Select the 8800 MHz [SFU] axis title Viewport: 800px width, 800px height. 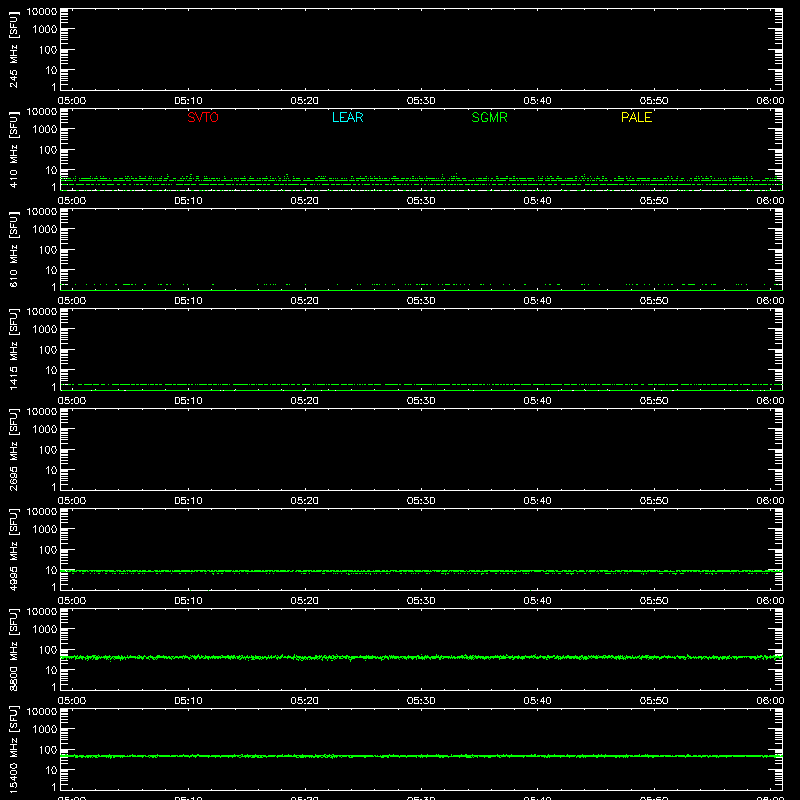coord(13,649)
